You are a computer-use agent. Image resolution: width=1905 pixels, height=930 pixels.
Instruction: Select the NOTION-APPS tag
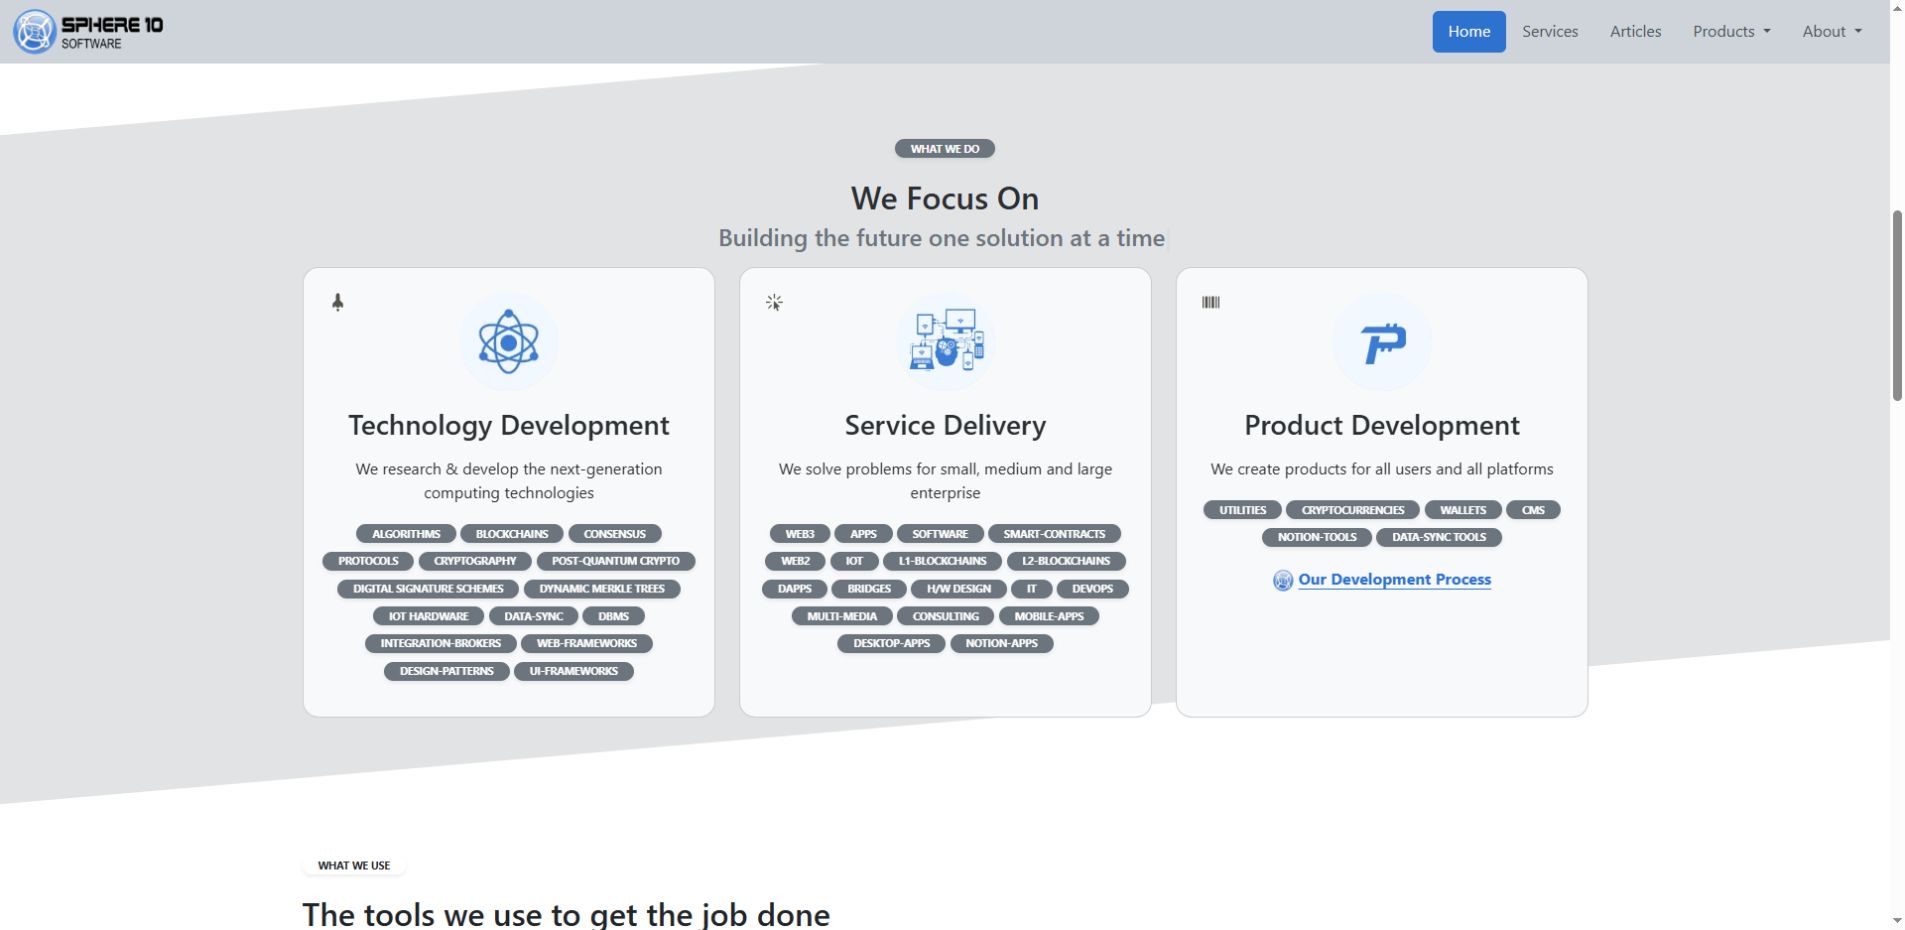pos(1001,643)
